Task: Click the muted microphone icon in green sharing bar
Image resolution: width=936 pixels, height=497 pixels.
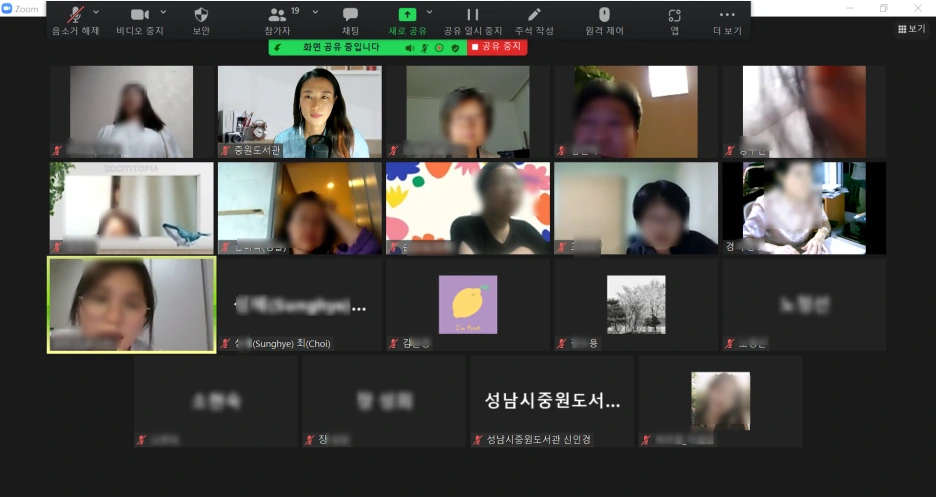Action: (424, 48)
